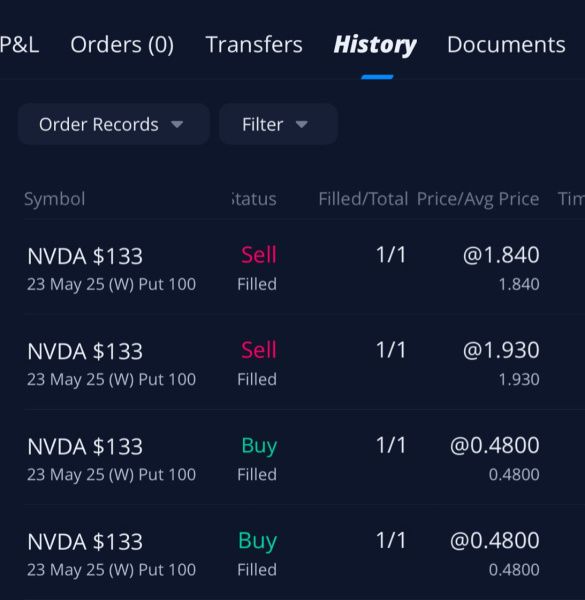
Task: Click the @1.930 price value
Action: (x=501, y=350)
